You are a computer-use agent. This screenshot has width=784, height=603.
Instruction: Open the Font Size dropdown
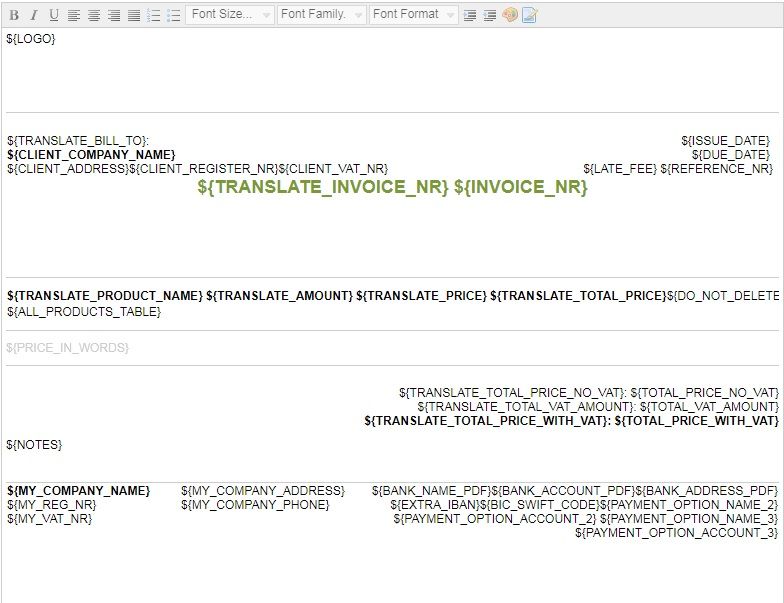(230, 15)
